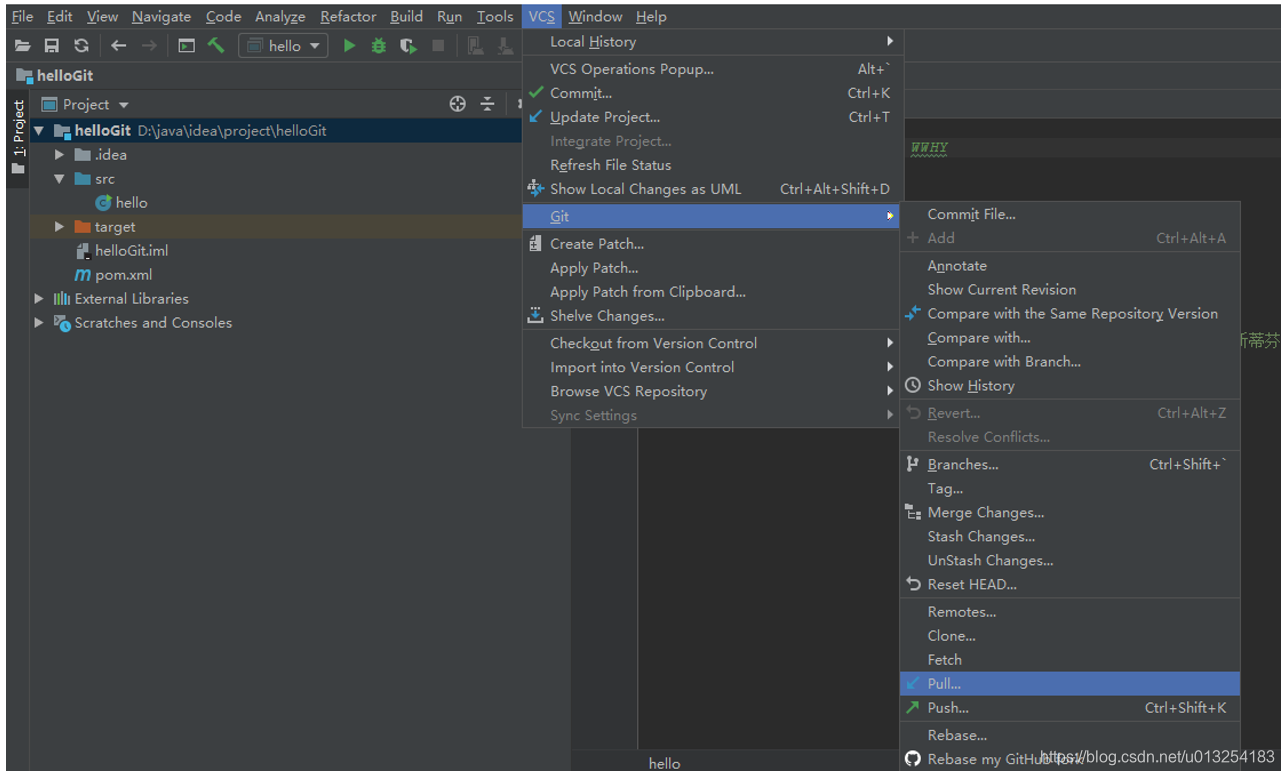
Task: Expand Scratches and Consoles node
Action: pyautogui.click(x=39, y=323)
